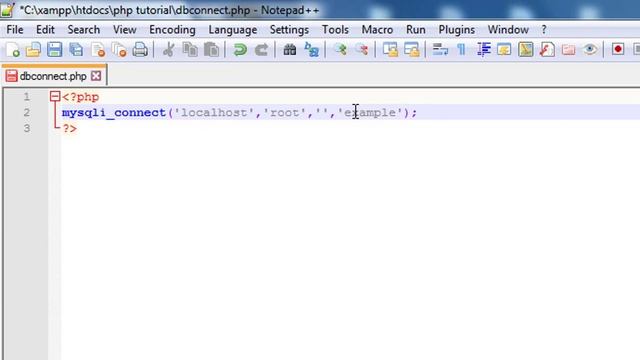Open the Window menu

point(508,30)
